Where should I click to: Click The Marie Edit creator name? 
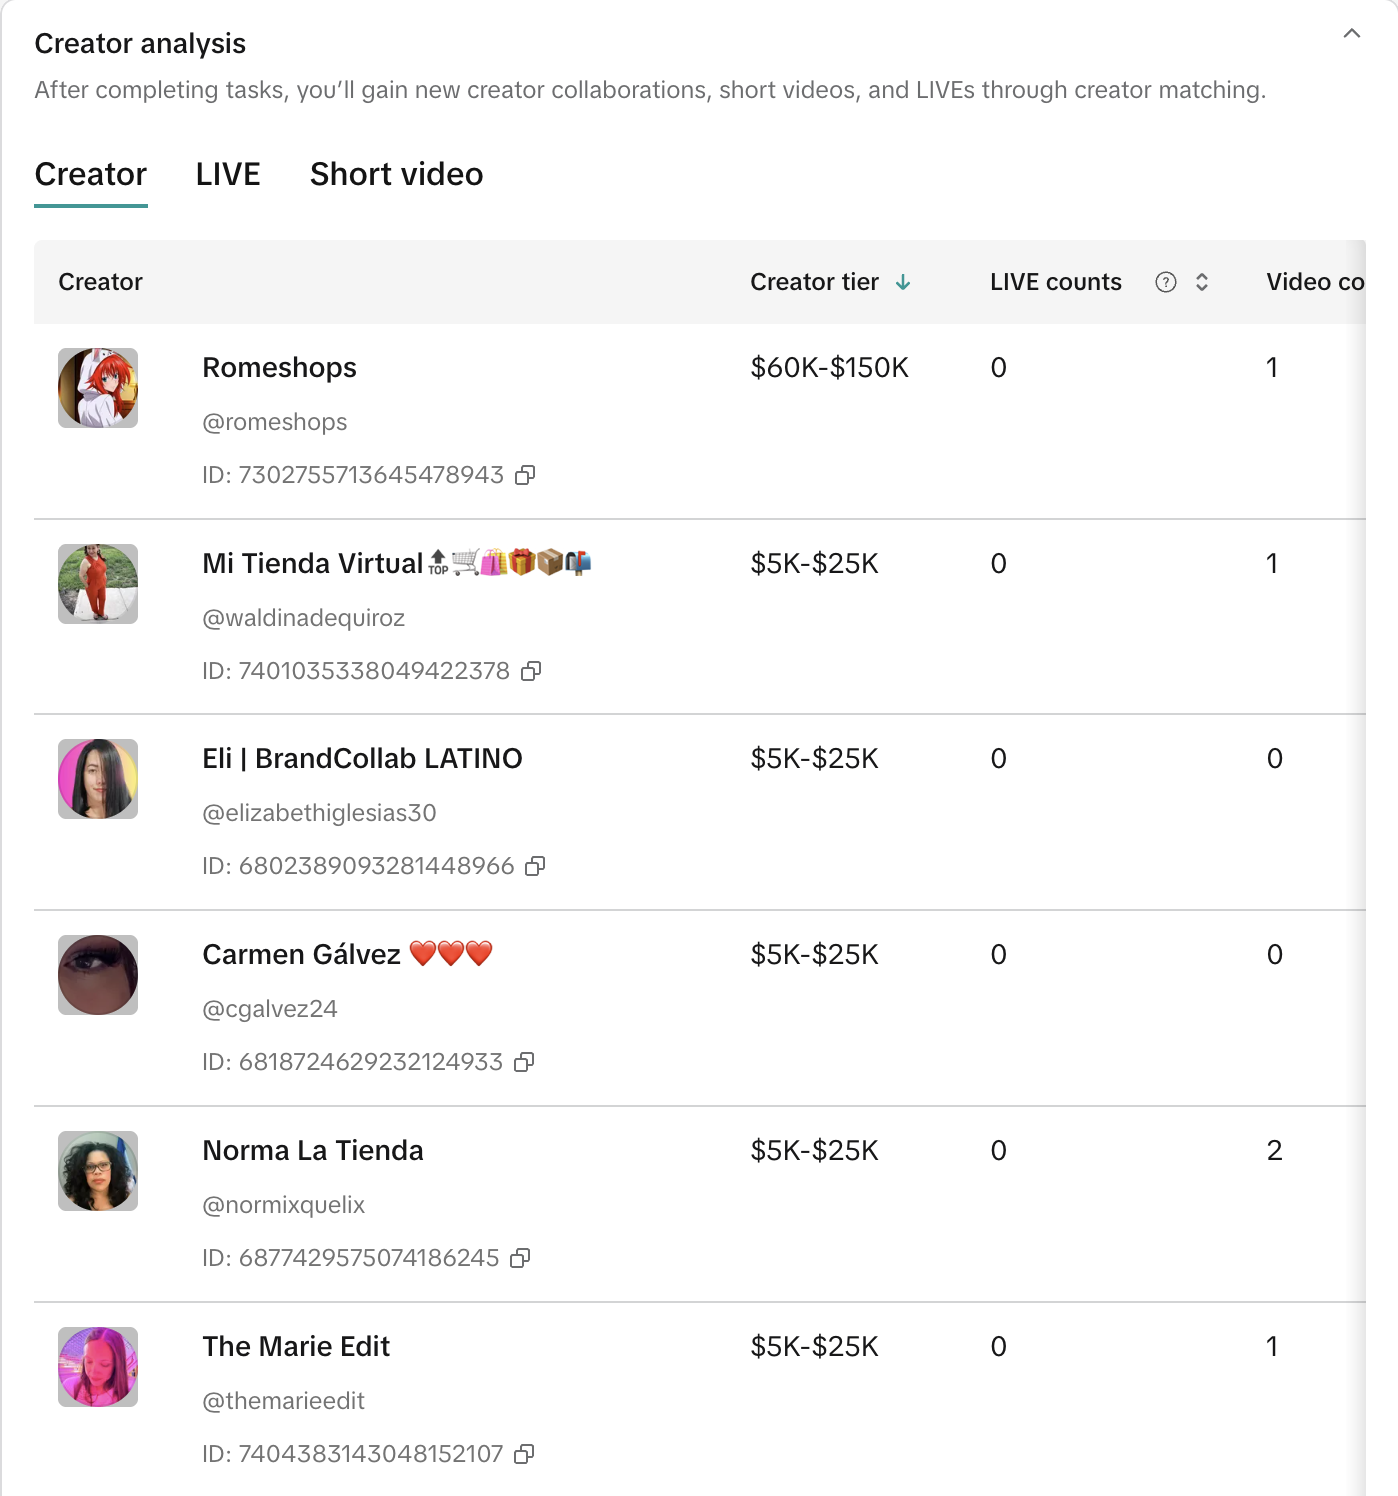click(x=296, y=1347)
